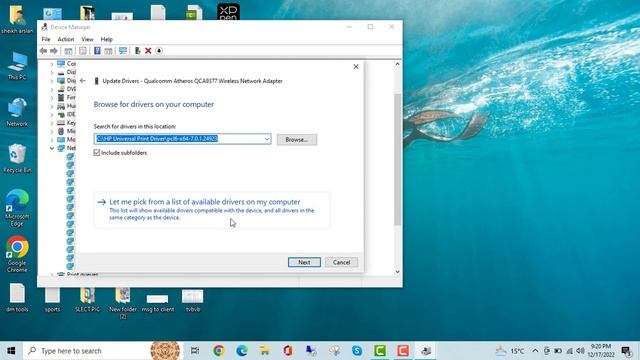This screenshot has height=360, width=640.
Task: Open the dm tools desktop file
Action: point(17,298)
